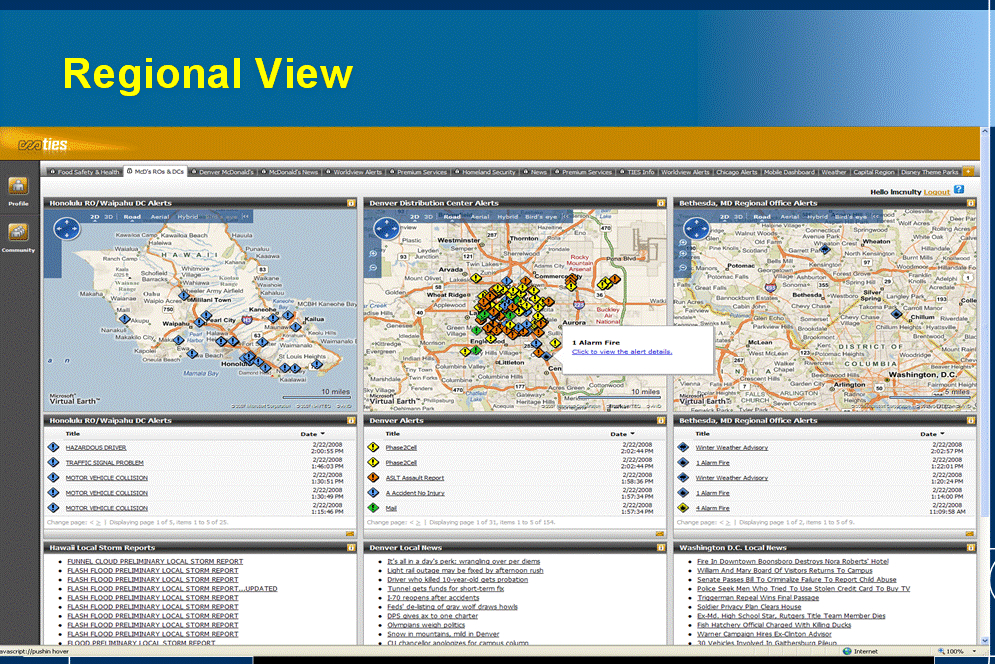Click the Washington D.C. Local News header icon
The height and width of the screenshot is (664, 995).
[x=970, y=547]
